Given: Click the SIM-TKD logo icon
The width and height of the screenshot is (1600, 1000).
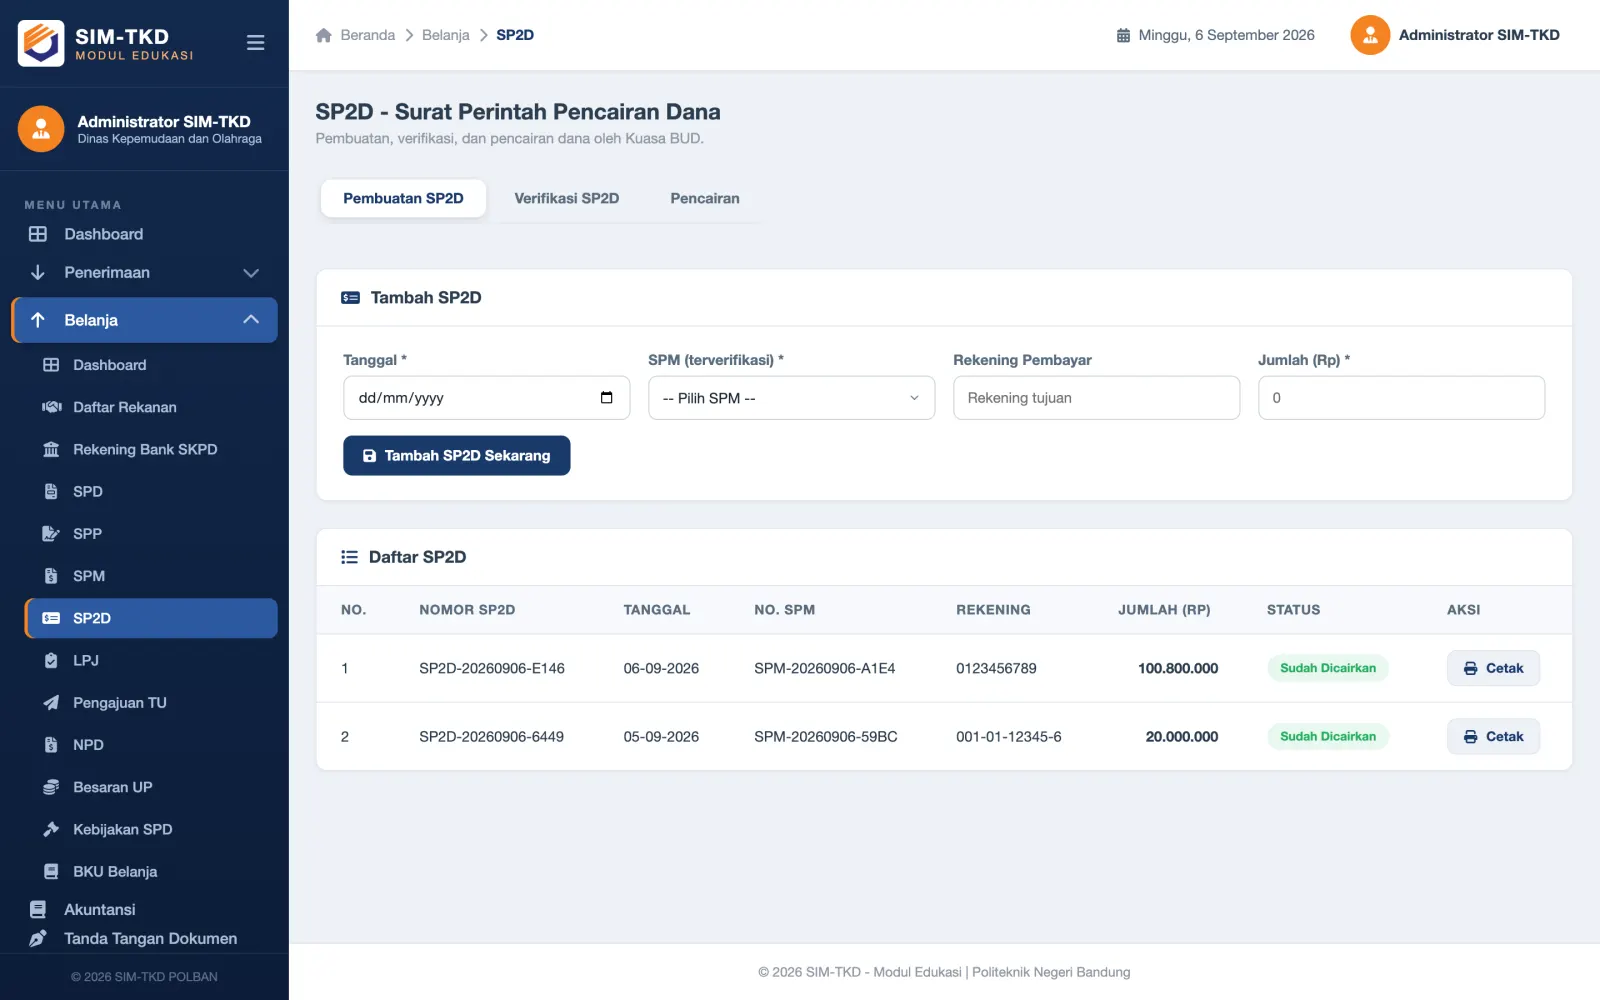Looking at the screenshot, I should pos(41,43).
